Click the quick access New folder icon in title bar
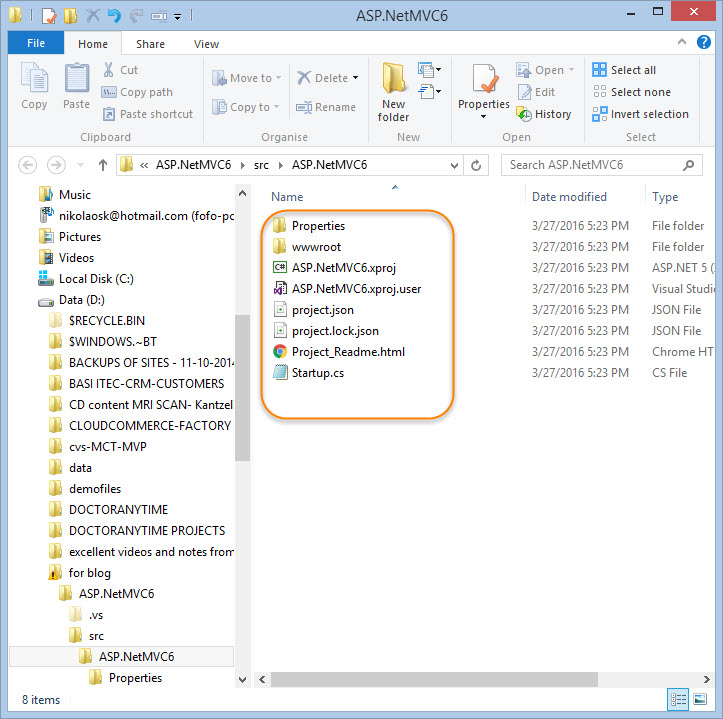 [71, 16]
